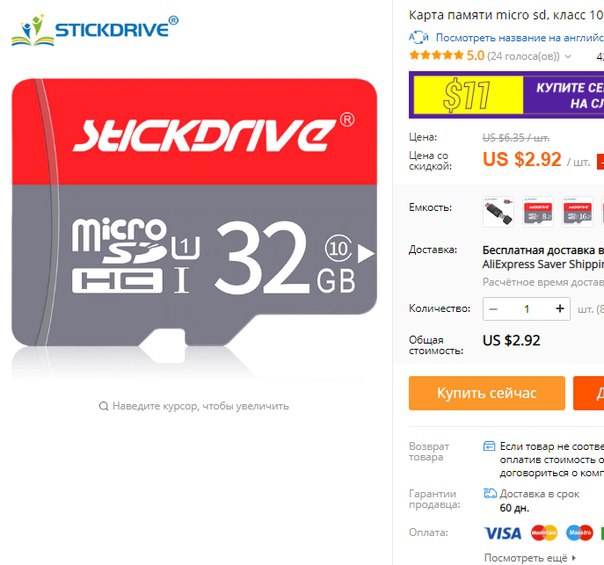This screenshot has height=565, width=604.
Task: Decrease quantity with minus button
Action: point(493,308)
